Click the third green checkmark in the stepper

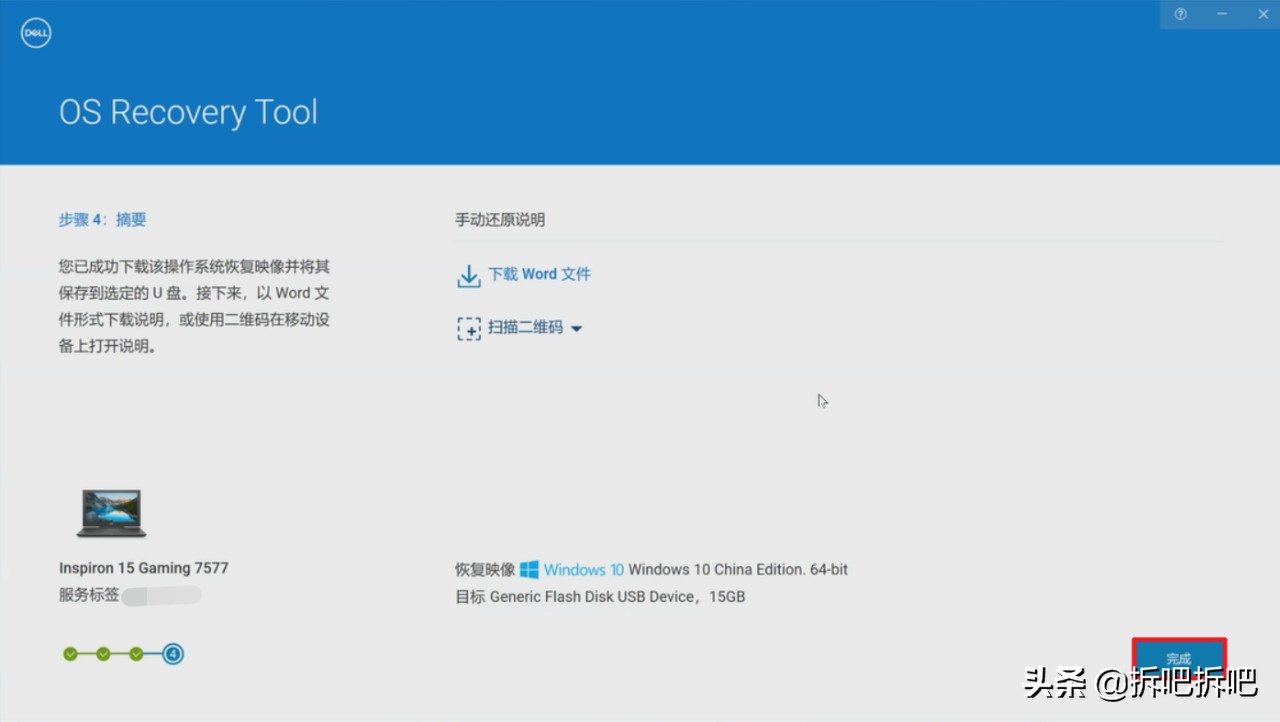[x=137, y=653]
